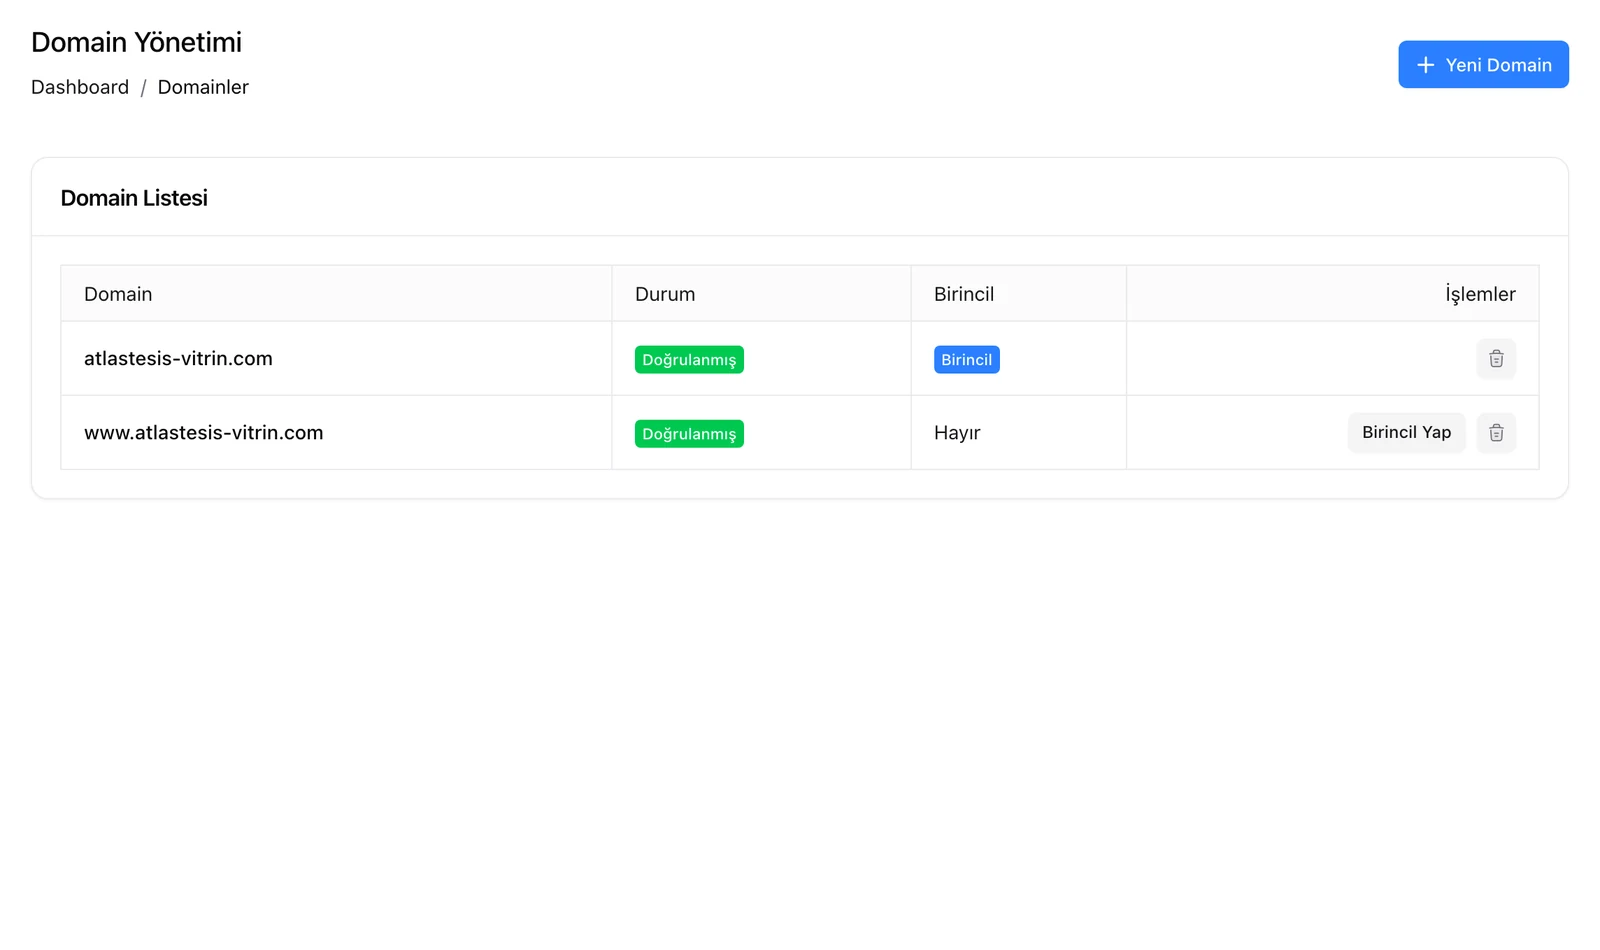Select the atlastesis-vitrin.com domain cell
This screenshot has width=1600, height=950.
[336, 359]
